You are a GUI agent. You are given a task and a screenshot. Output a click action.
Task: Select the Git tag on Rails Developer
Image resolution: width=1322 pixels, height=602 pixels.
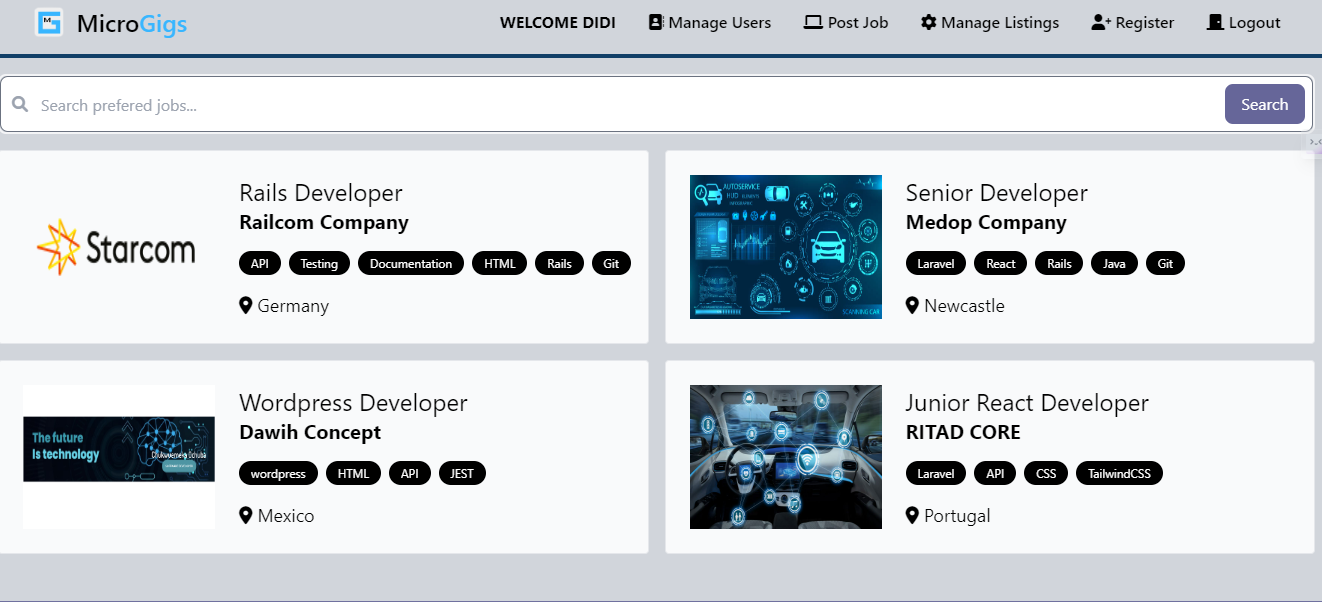pyautogui.click(x=611, y=264)
